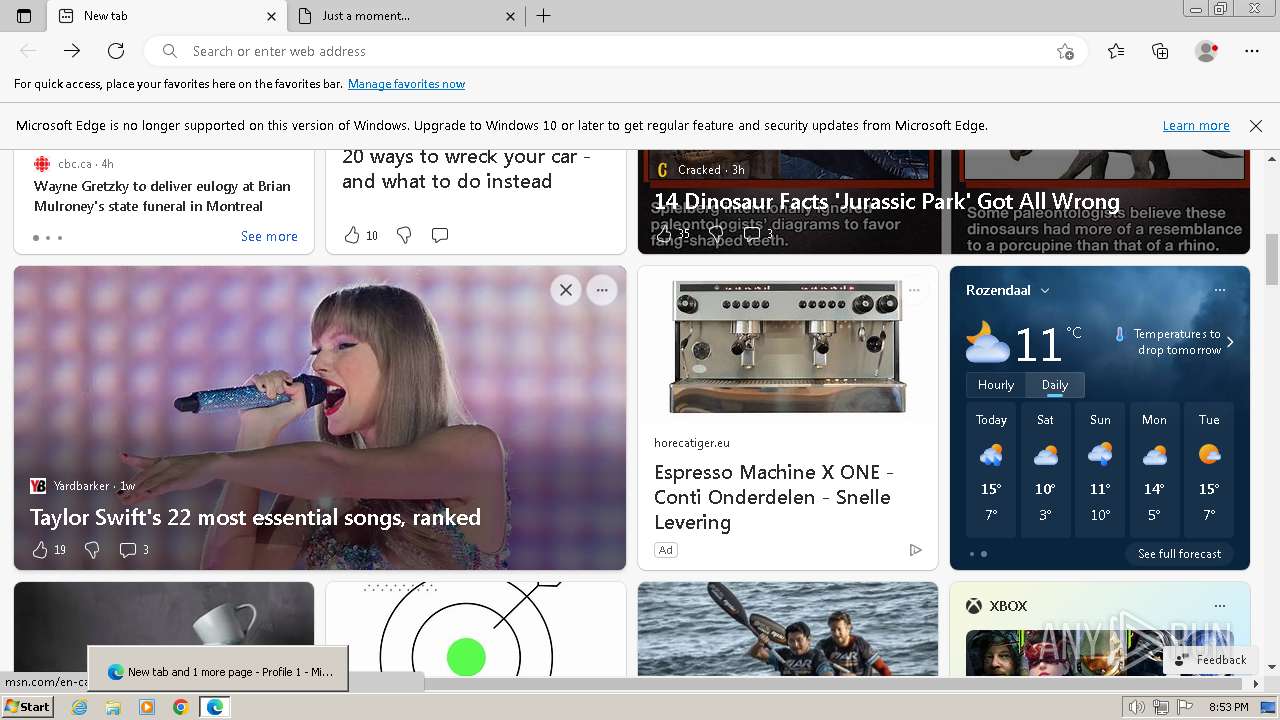
Task: Open the Windows Start menu
Action: coord(27,707)
